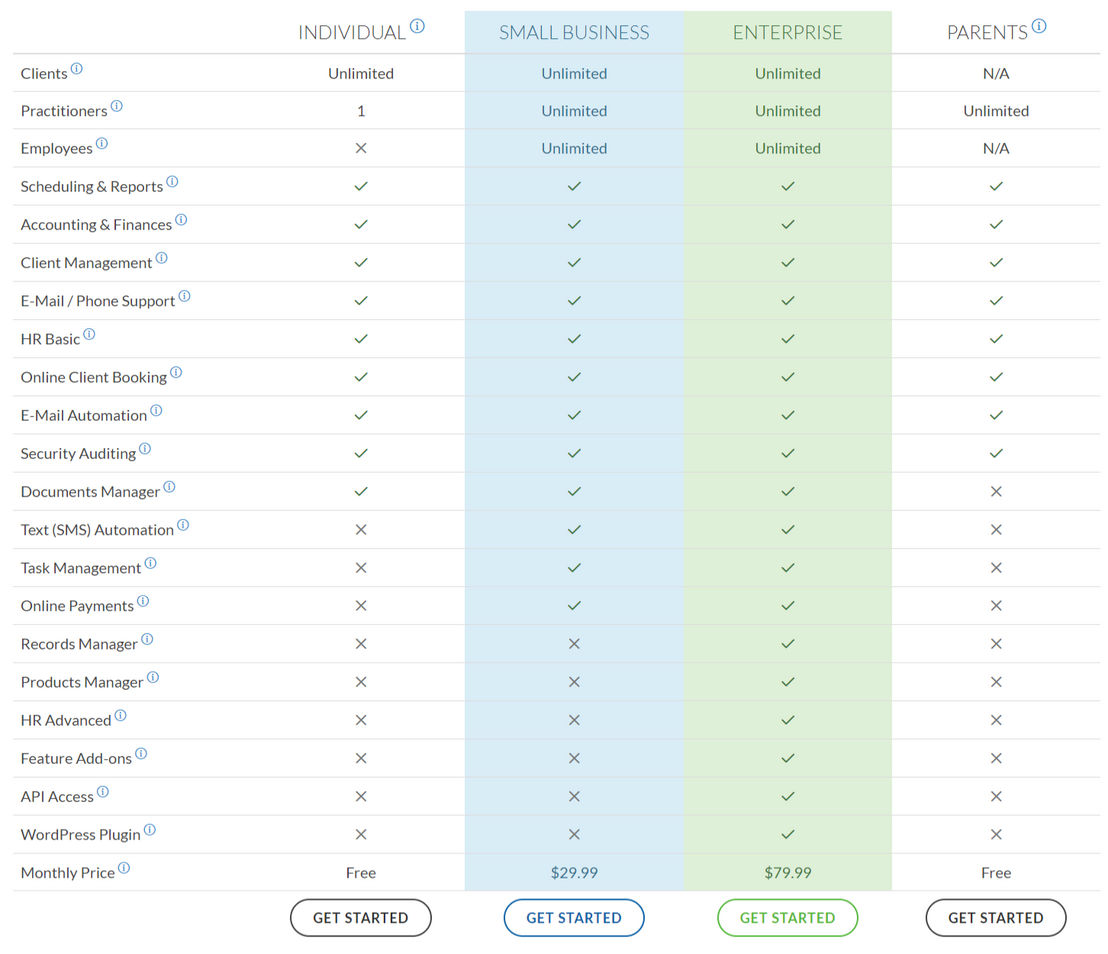Click Small Business X in Records Manager row
Image resolution: width=1108 pixels, height=954 pixels.
point(574,644)
